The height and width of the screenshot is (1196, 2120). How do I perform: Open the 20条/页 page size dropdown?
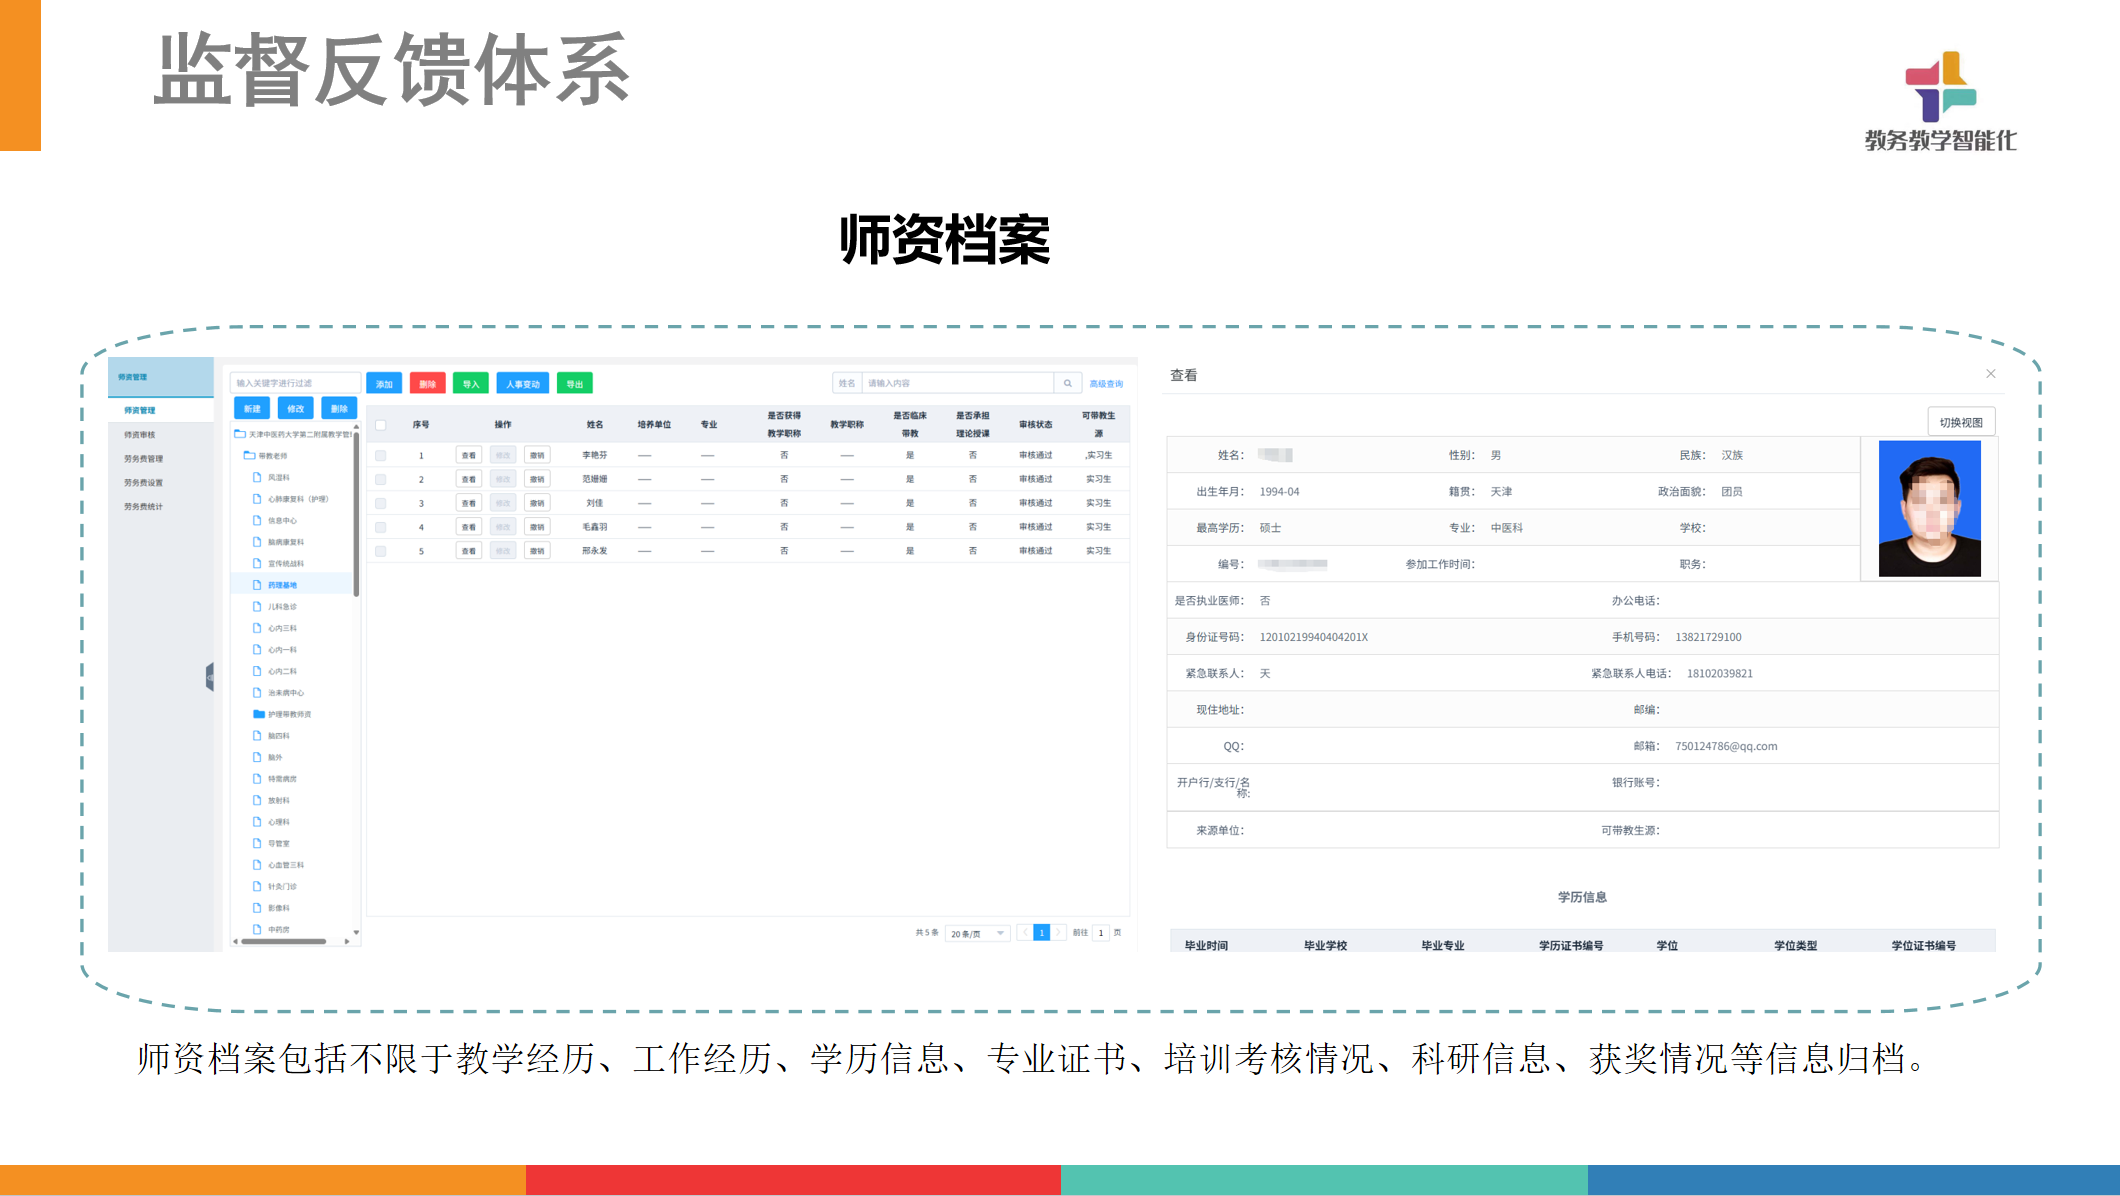click(977, 933)
